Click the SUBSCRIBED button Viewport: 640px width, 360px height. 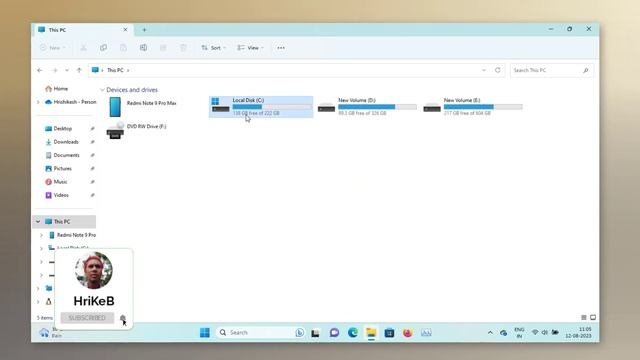(x=87, y=318)
